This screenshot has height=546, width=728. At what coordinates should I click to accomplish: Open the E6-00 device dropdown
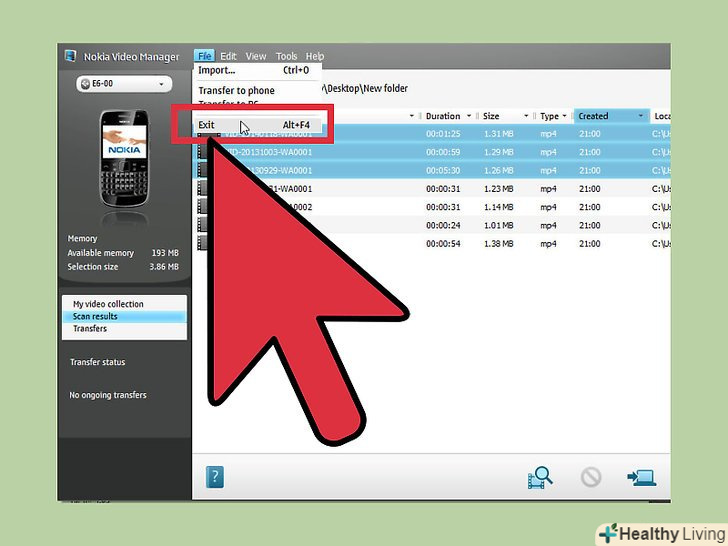[124, 84]
